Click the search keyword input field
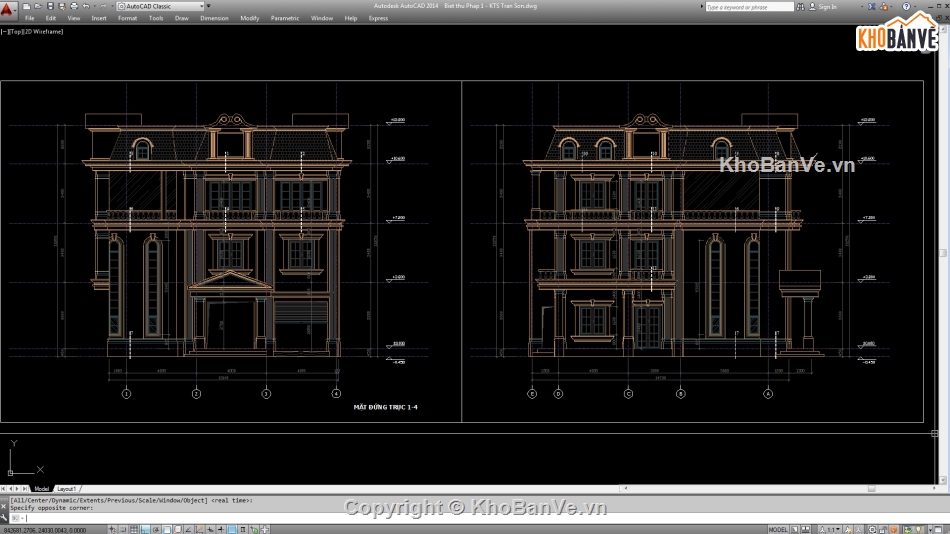This screenshot has height=534, width=950. [x=750, y=7]
